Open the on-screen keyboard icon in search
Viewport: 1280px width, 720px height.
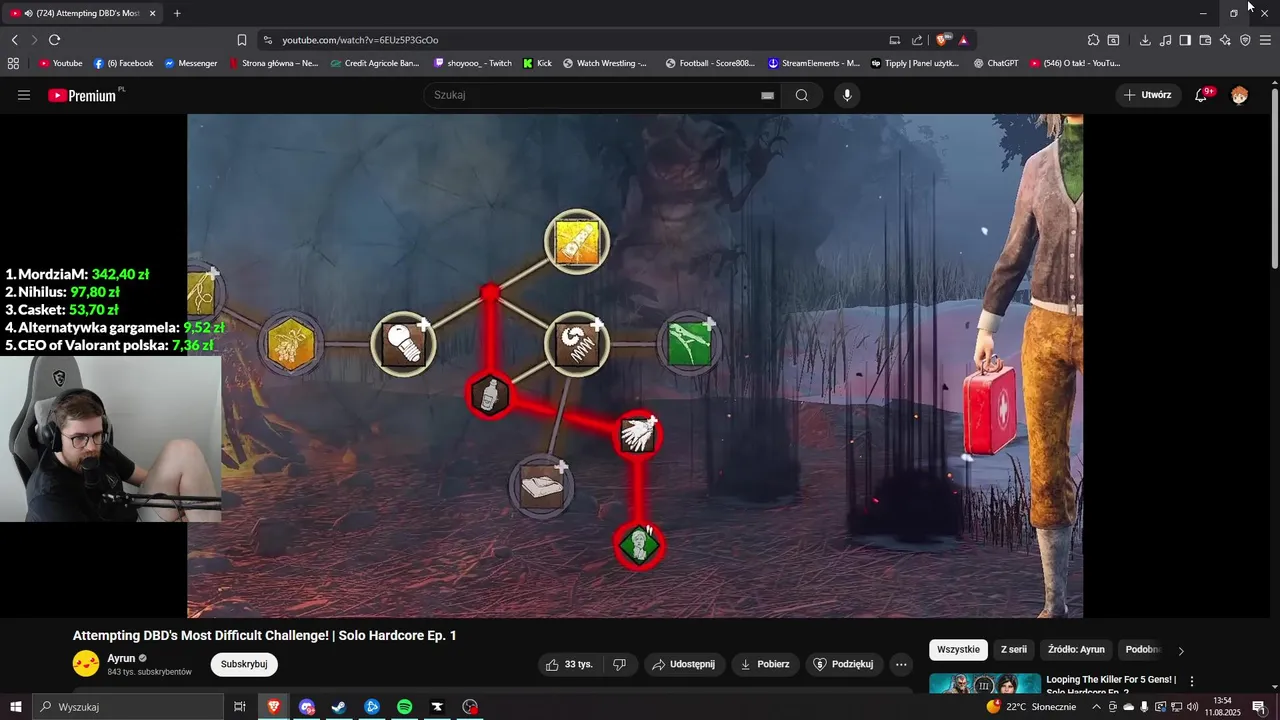[767, 95]
